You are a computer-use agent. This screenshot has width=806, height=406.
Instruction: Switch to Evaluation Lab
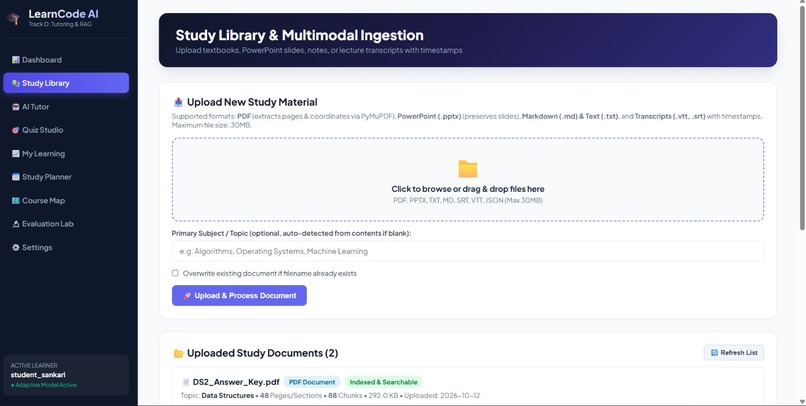(x=66, y=224)
